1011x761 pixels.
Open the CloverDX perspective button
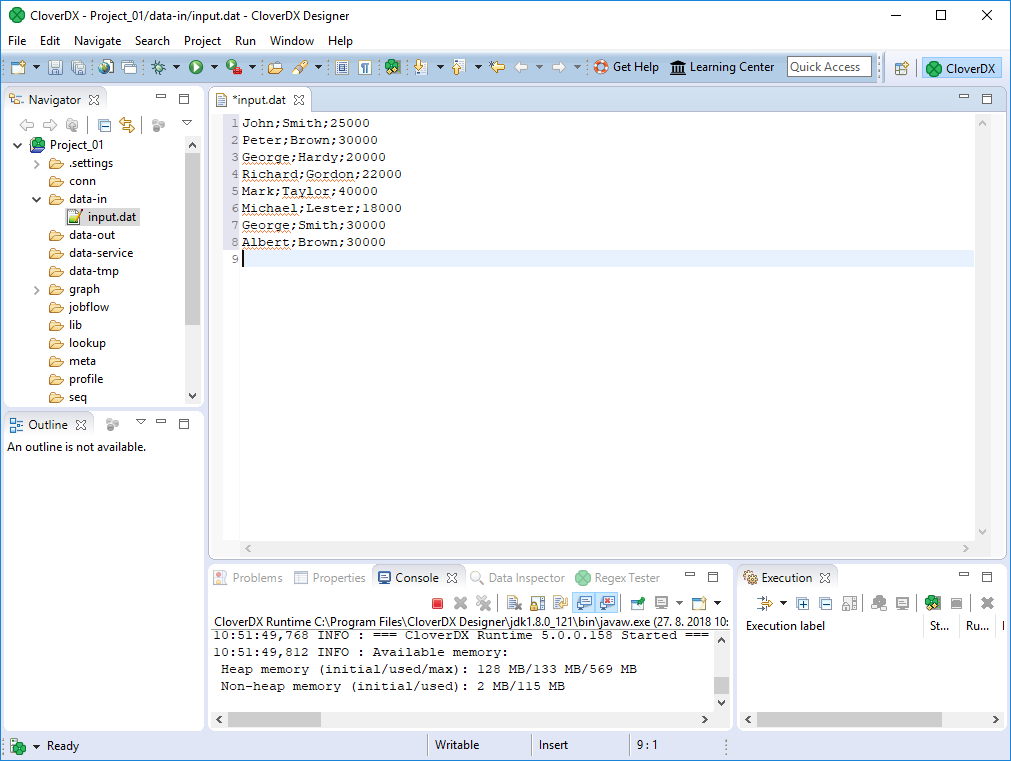(961, 68)
